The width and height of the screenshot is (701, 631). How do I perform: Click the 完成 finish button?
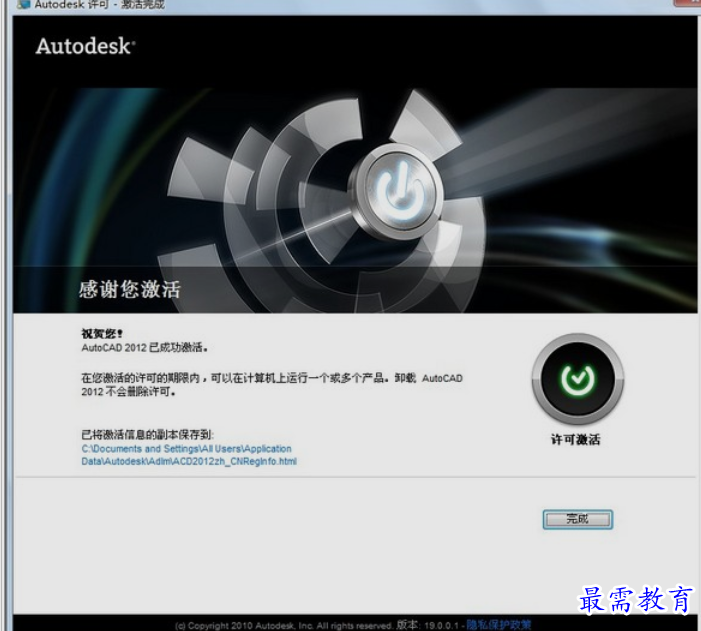[x=578, y=519]
